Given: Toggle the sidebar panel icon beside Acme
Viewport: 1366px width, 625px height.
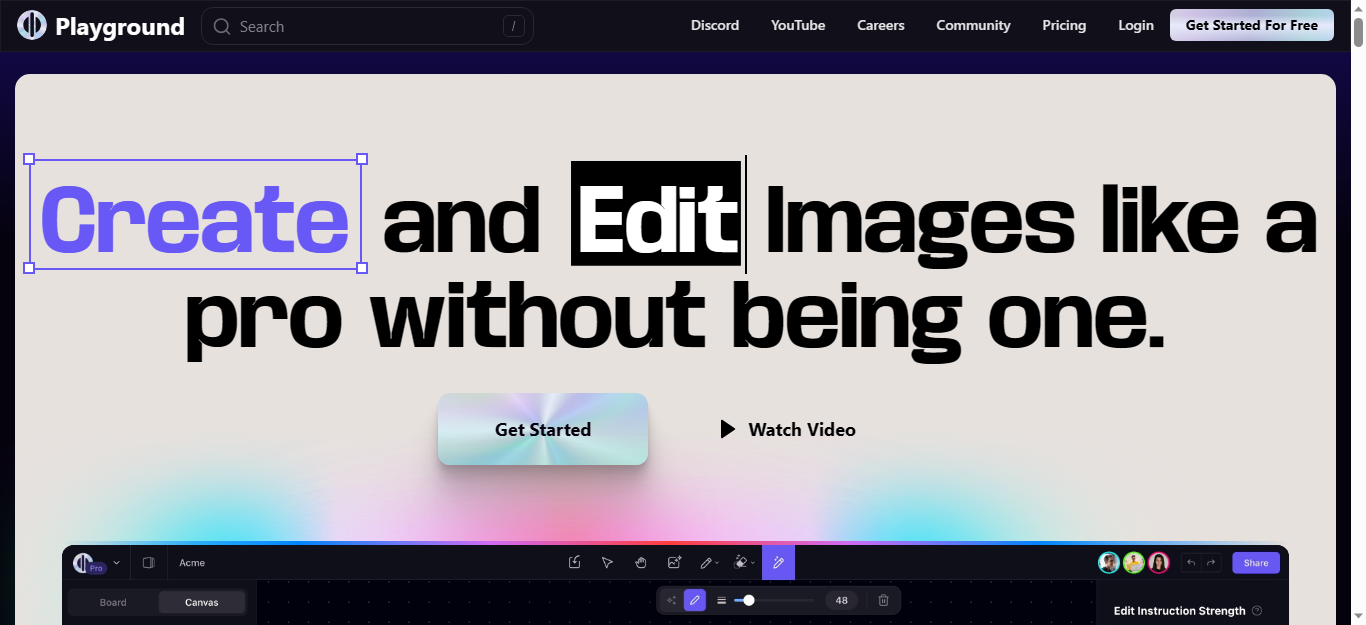Looking at the screenshot, I should point(149,563).
